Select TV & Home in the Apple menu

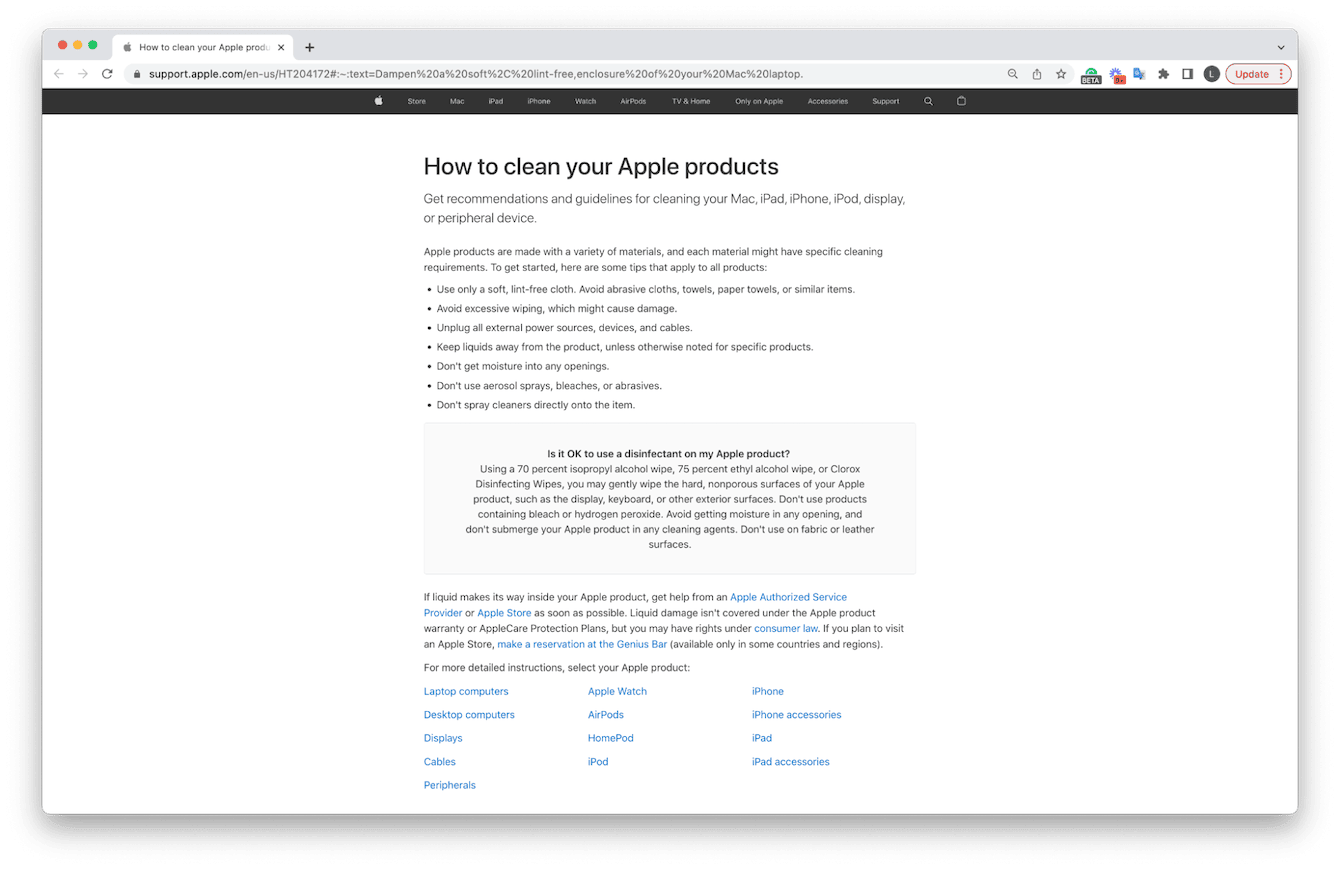[690, 101]
